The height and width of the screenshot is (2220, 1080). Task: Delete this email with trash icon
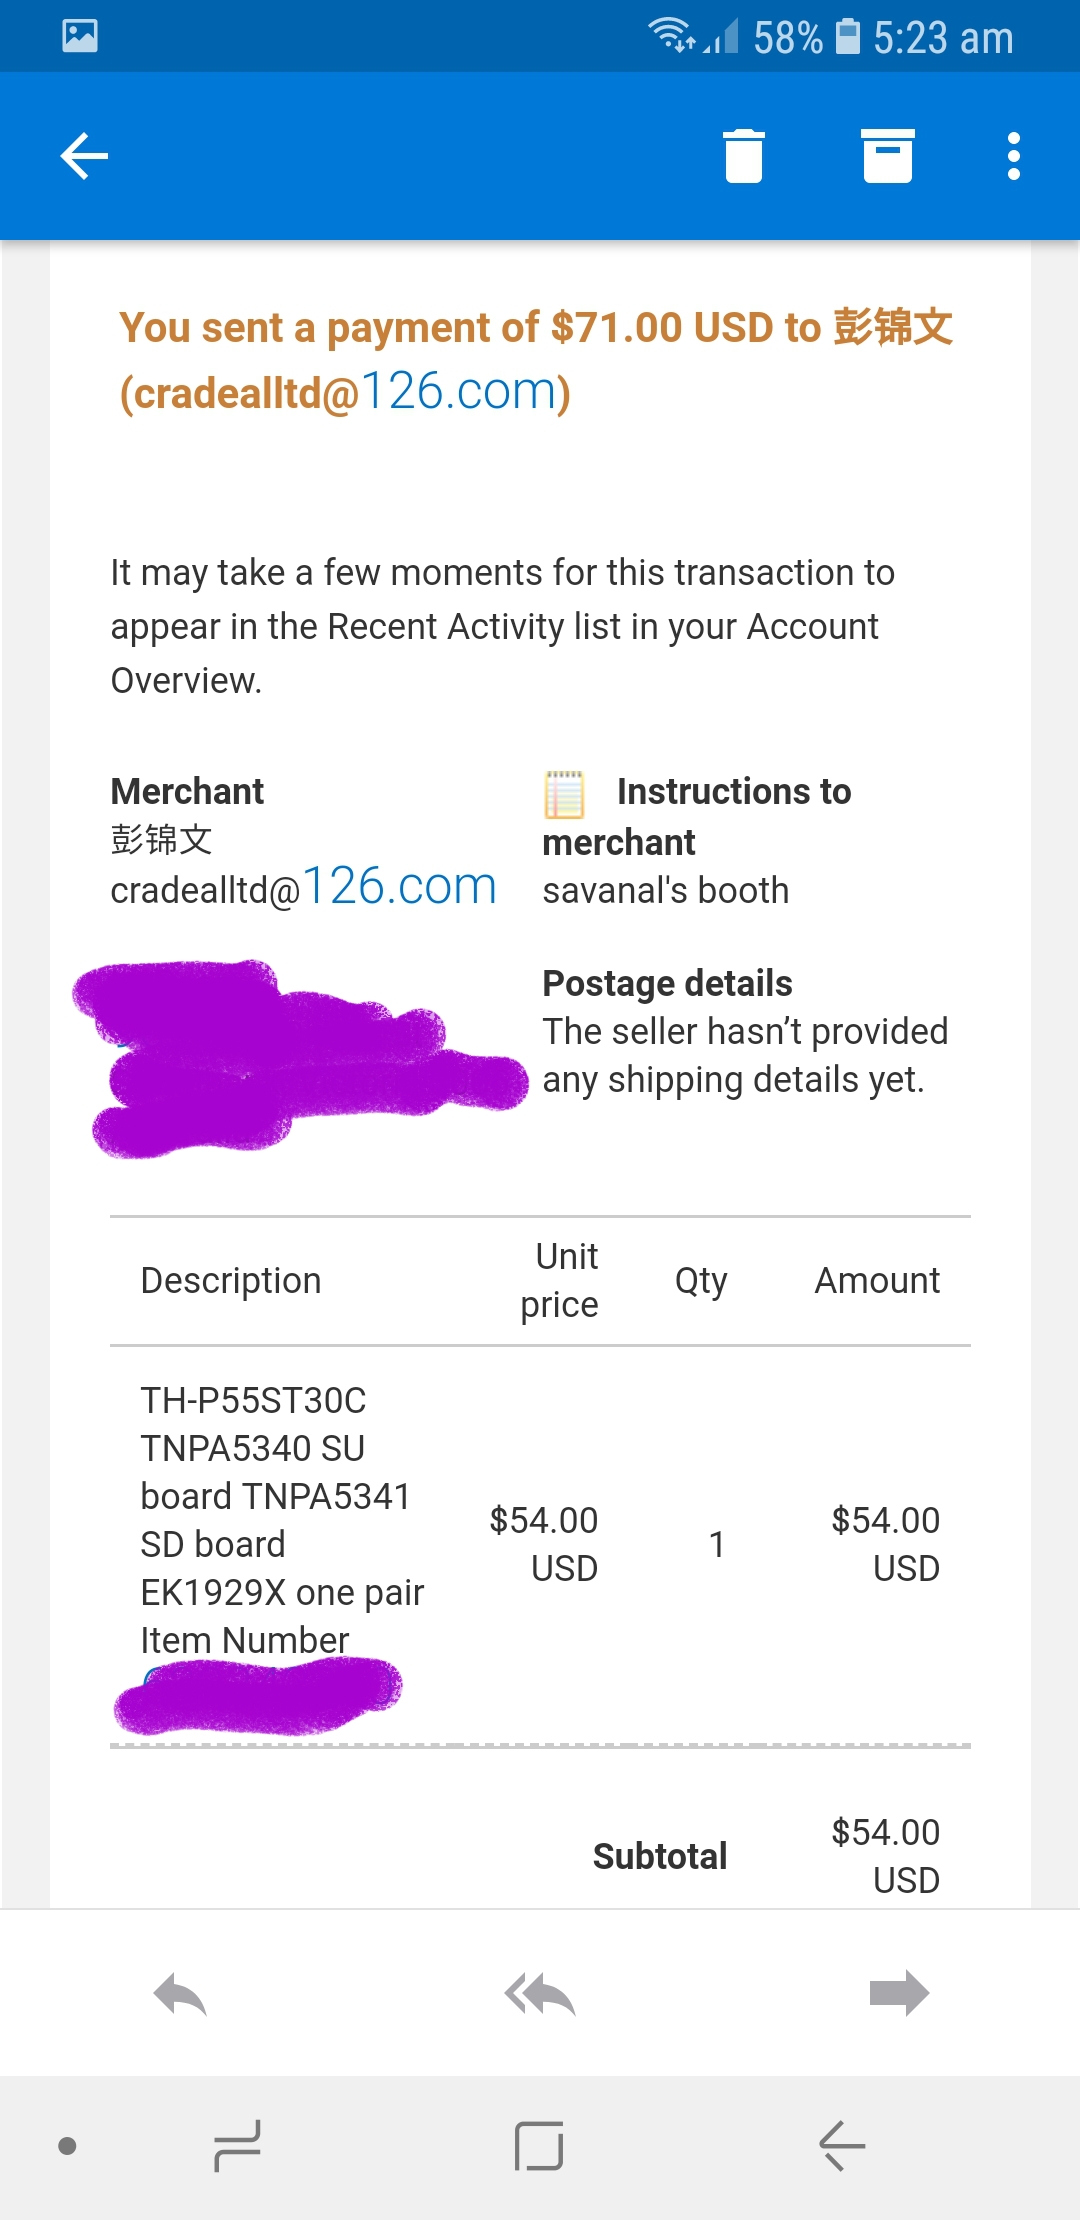point(743,156)
